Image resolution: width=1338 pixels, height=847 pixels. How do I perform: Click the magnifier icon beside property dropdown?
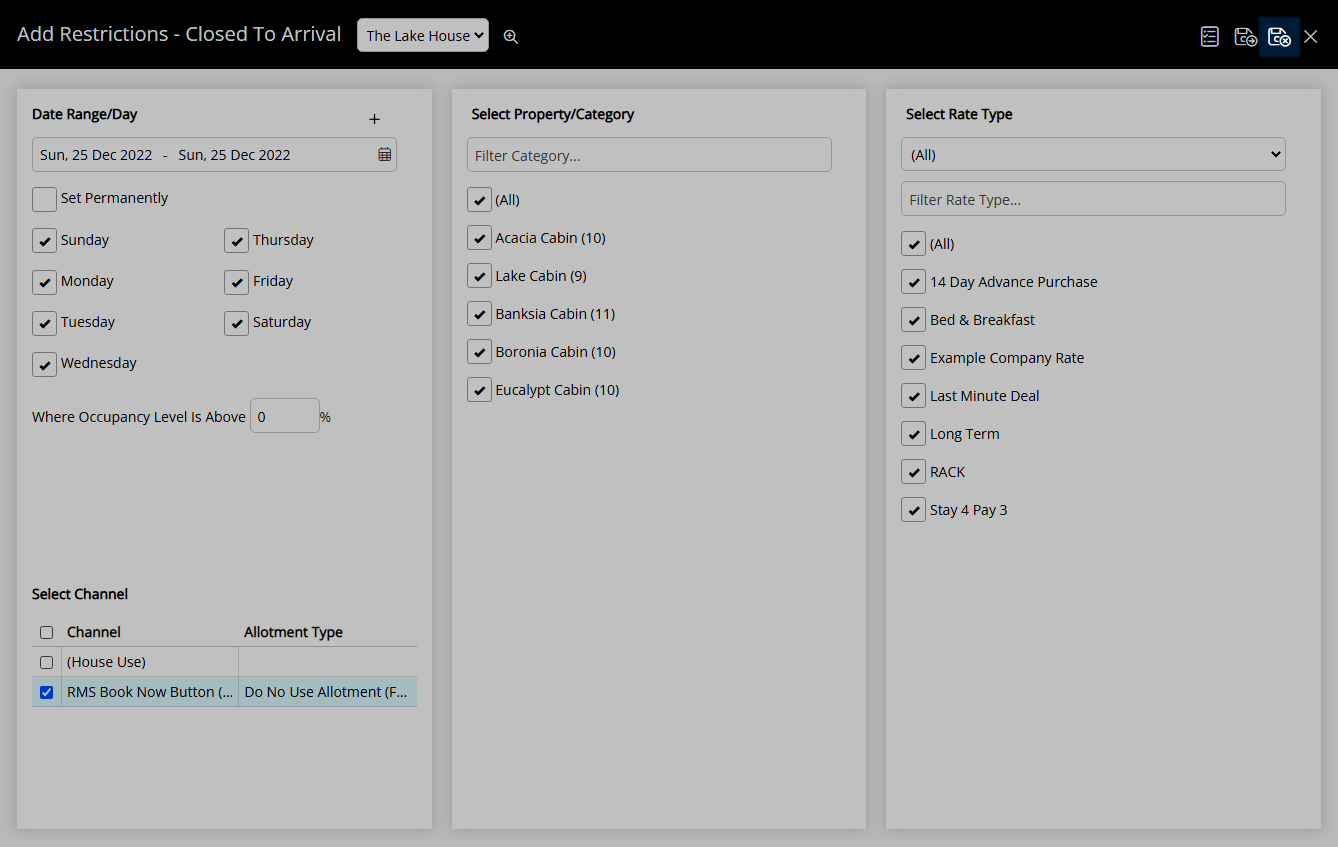pos(511,37)
